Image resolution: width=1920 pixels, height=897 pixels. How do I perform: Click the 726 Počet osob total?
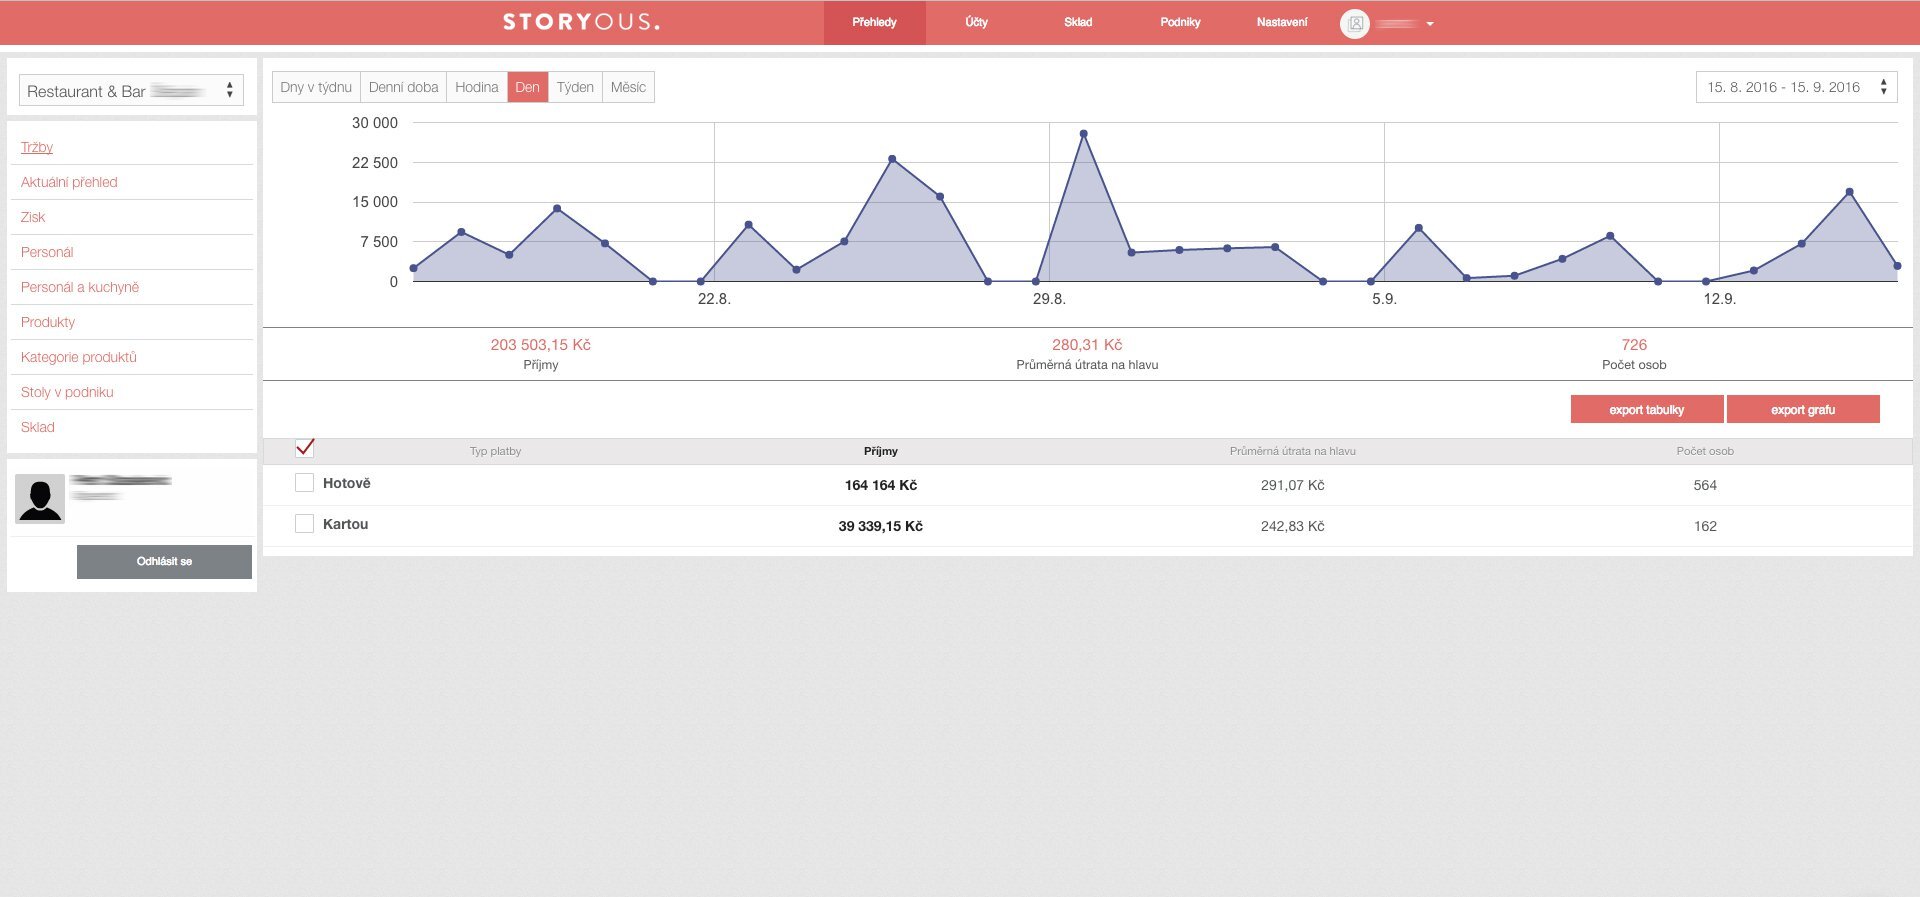coord(1634,344)
